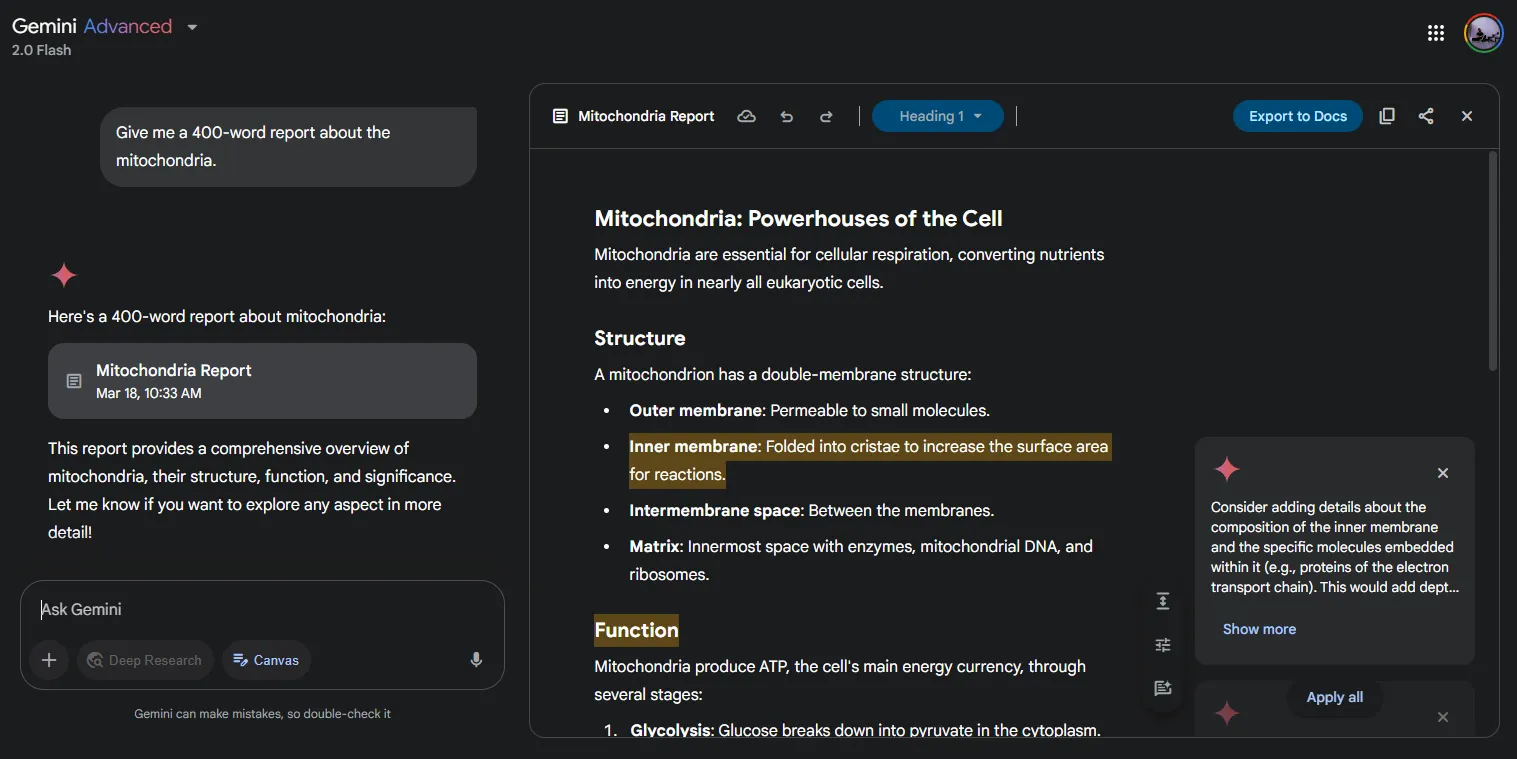
Task: Open the share icon in canvas header
Action: pyautogui.click(x=1426, y=116)
